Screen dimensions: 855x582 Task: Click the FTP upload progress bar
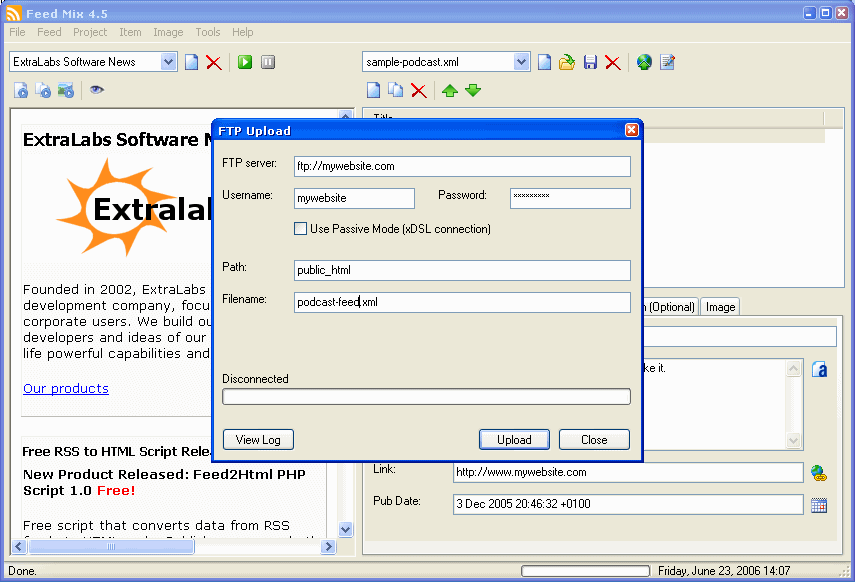click(426, 396)
